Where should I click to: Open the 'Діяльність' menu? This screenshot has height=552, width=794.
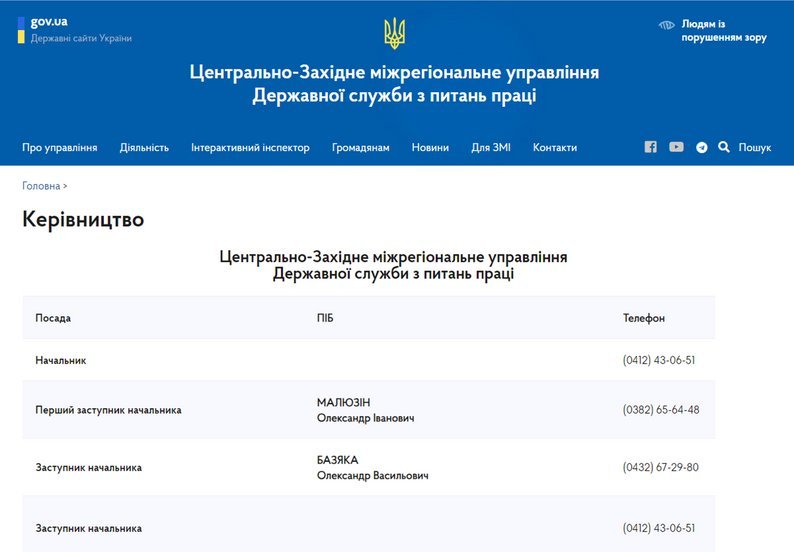[x=144, y=147]
